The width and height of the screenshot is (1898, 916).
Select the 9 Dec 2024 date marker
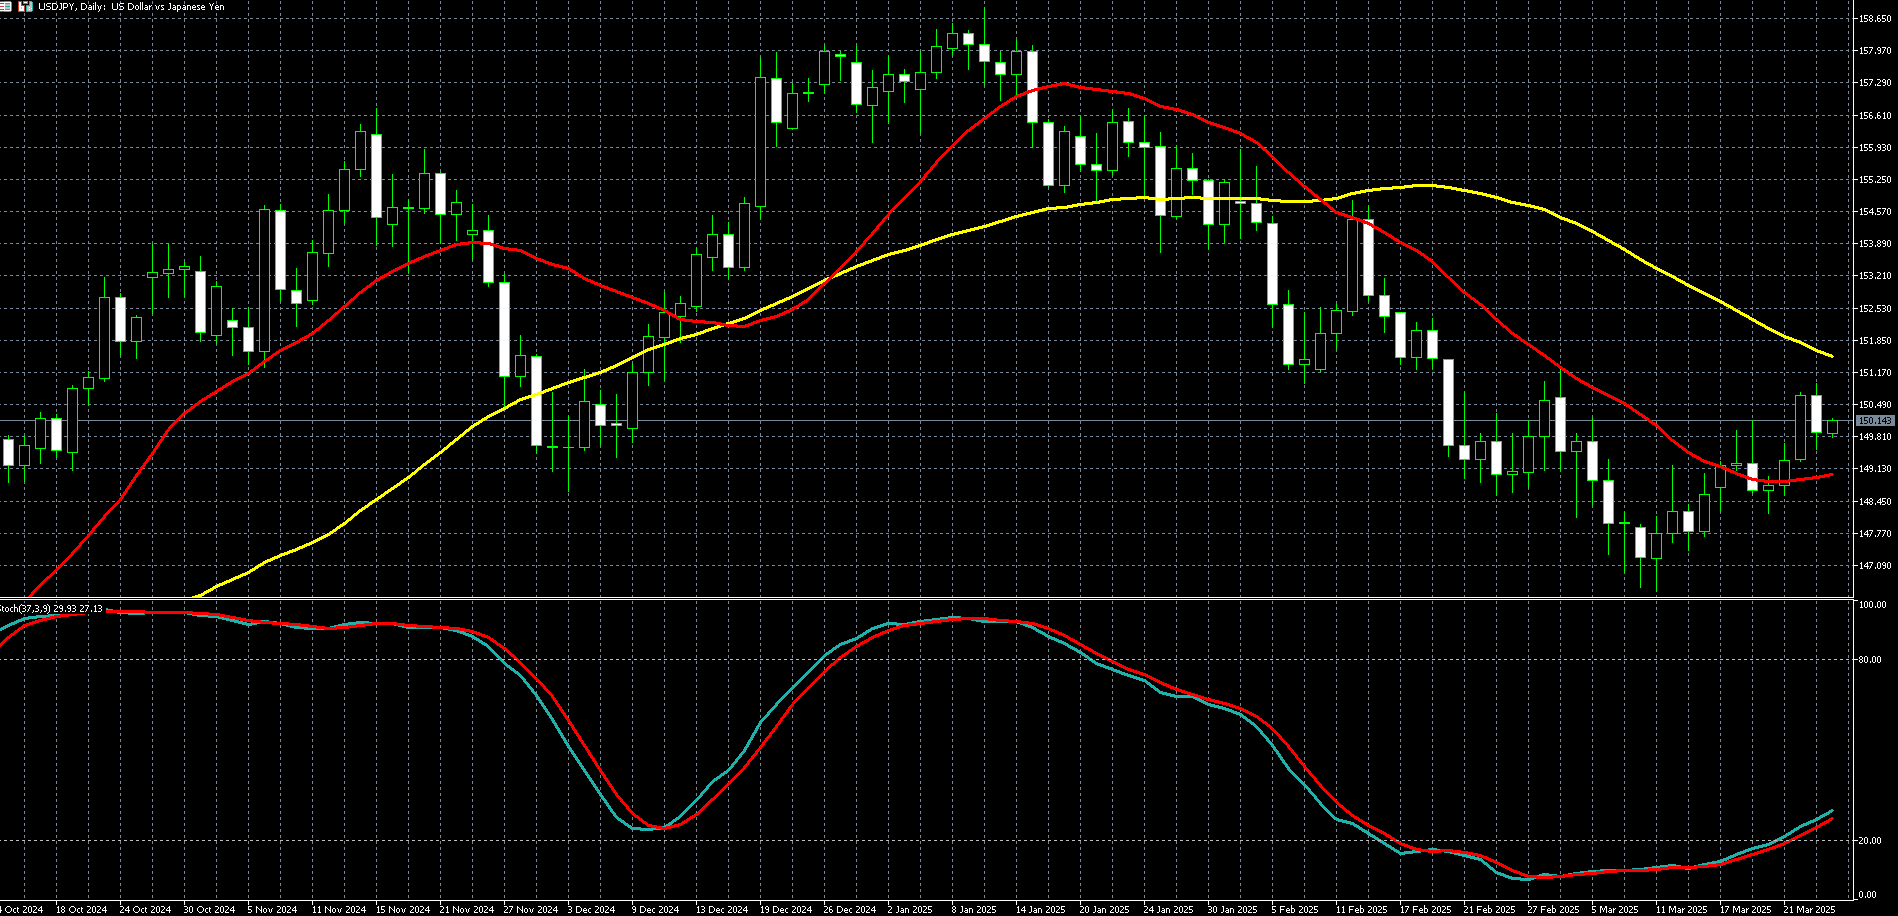(655, 909)
